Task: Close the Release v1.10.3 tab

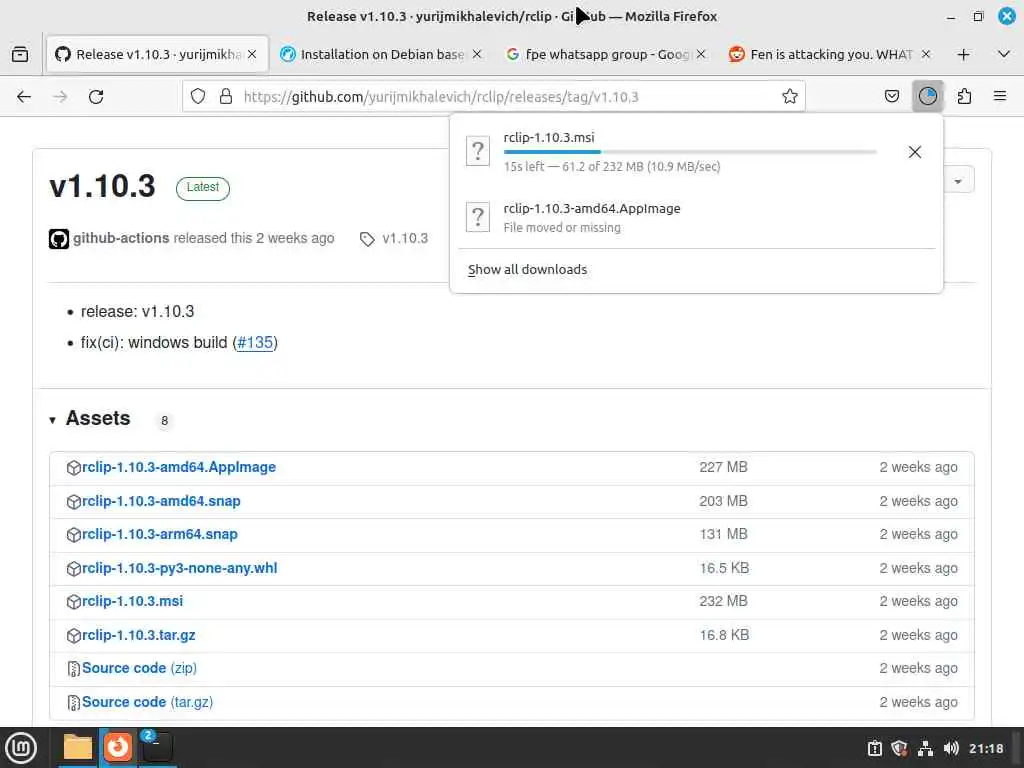Action: [x=252, y=54]
